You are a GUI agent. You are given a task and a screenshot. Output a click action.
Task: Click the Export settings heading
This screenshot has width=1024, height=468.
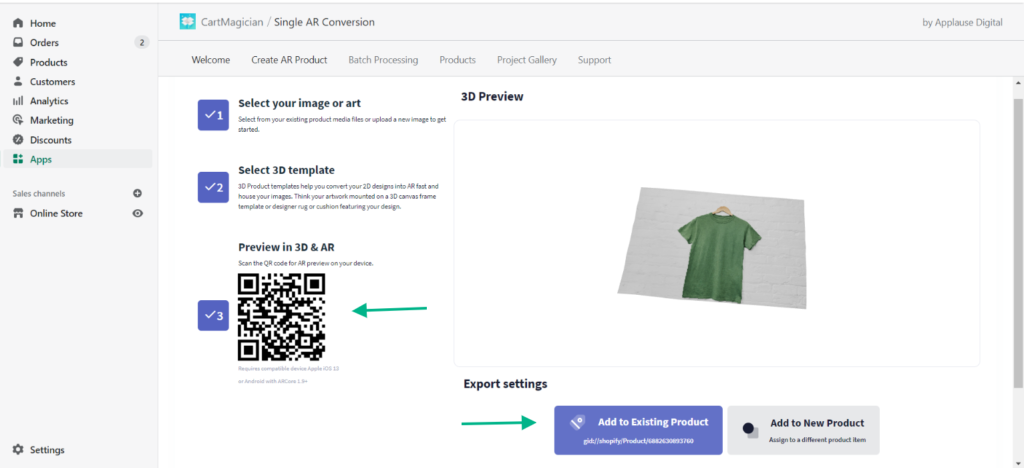(505, 384)
